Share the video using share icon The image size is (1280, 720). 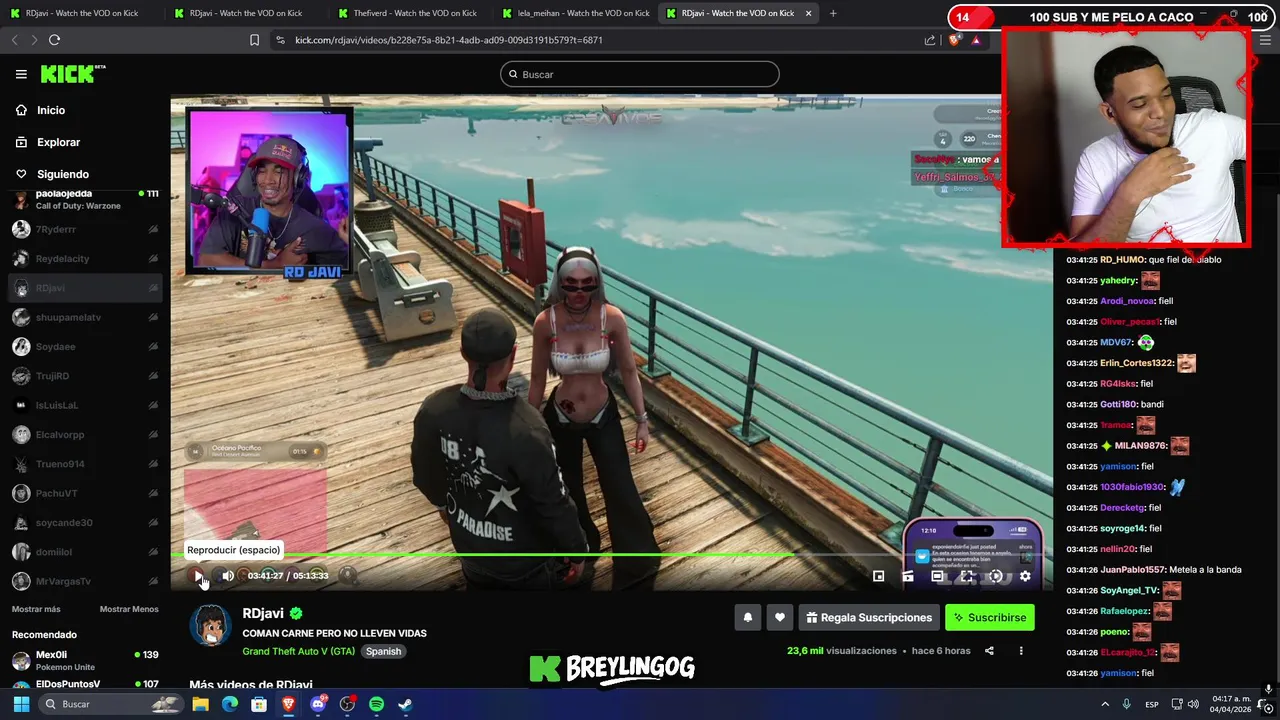coord(989,651)
